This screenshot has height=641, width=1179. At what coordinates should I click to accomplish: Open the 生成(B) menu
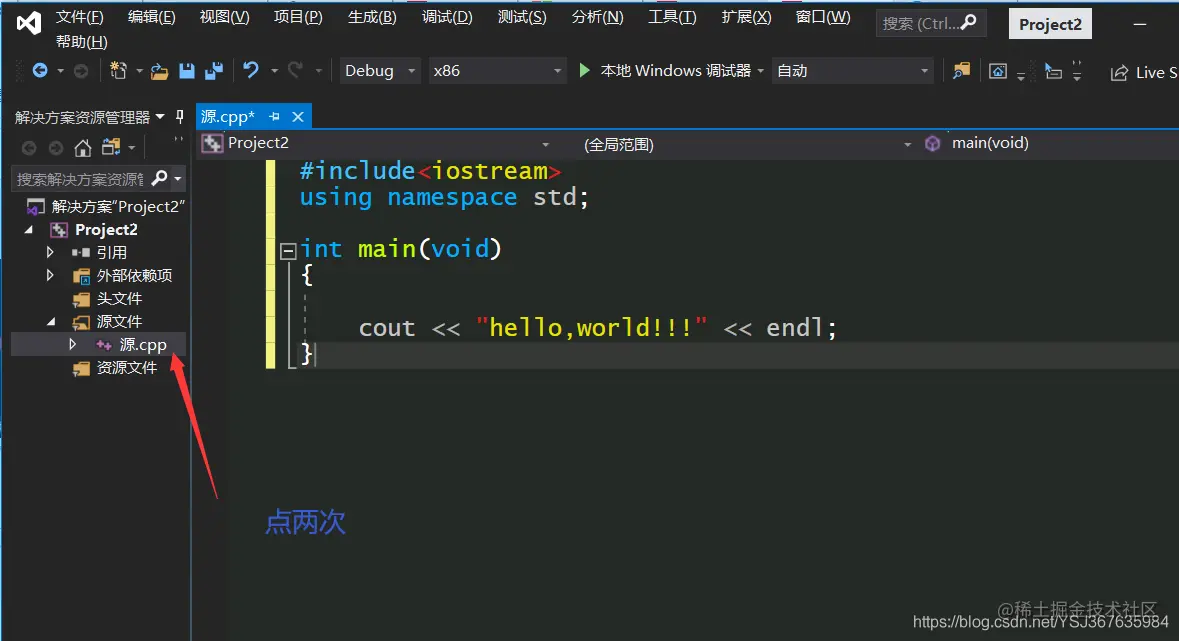[372, 17]
